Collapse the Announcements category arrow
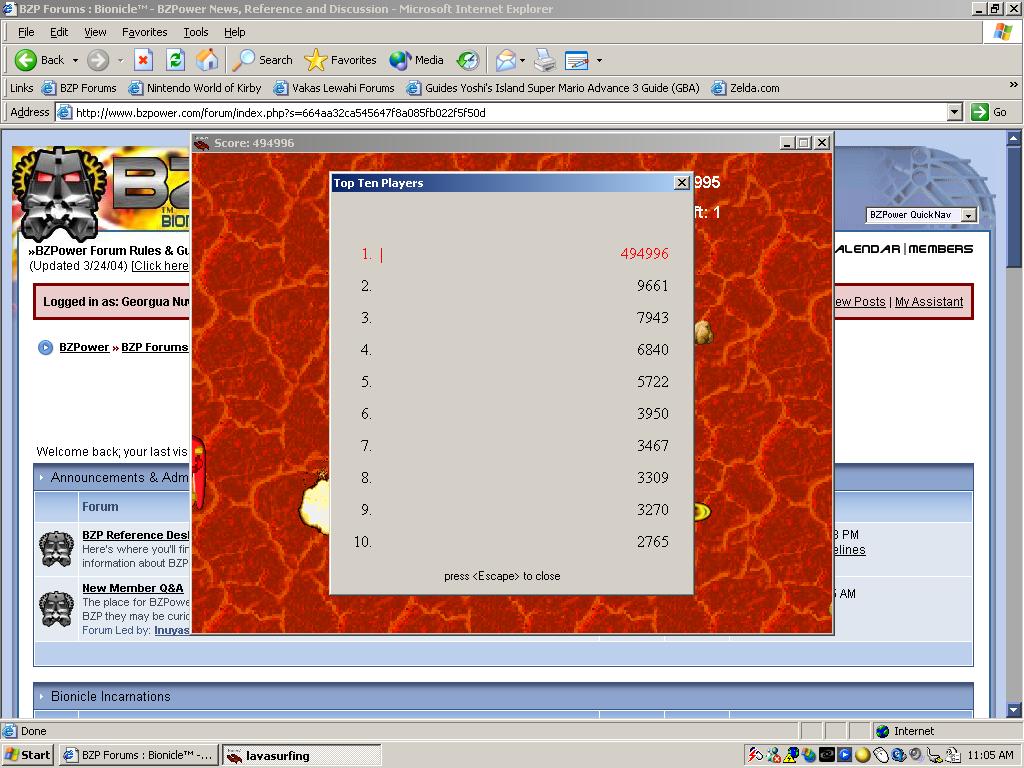Viewport: 1024px width, 768px height. pos(41,478)
